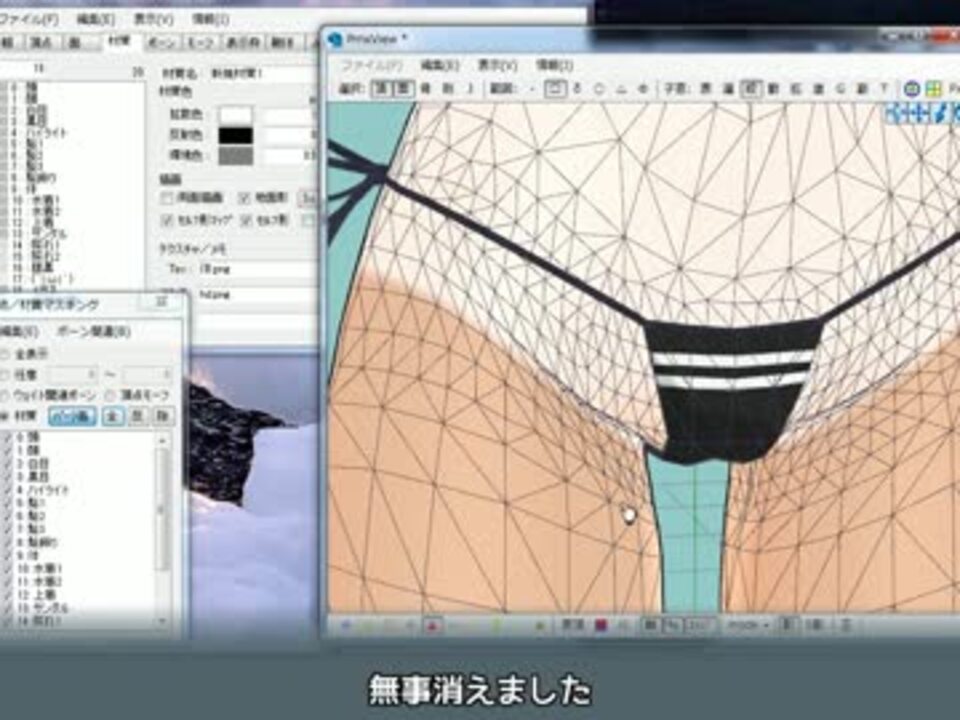The height and width of the screenshot is (720, 960).
Task: Click 除 button in masking window
Action: click(x=162, y=416)
